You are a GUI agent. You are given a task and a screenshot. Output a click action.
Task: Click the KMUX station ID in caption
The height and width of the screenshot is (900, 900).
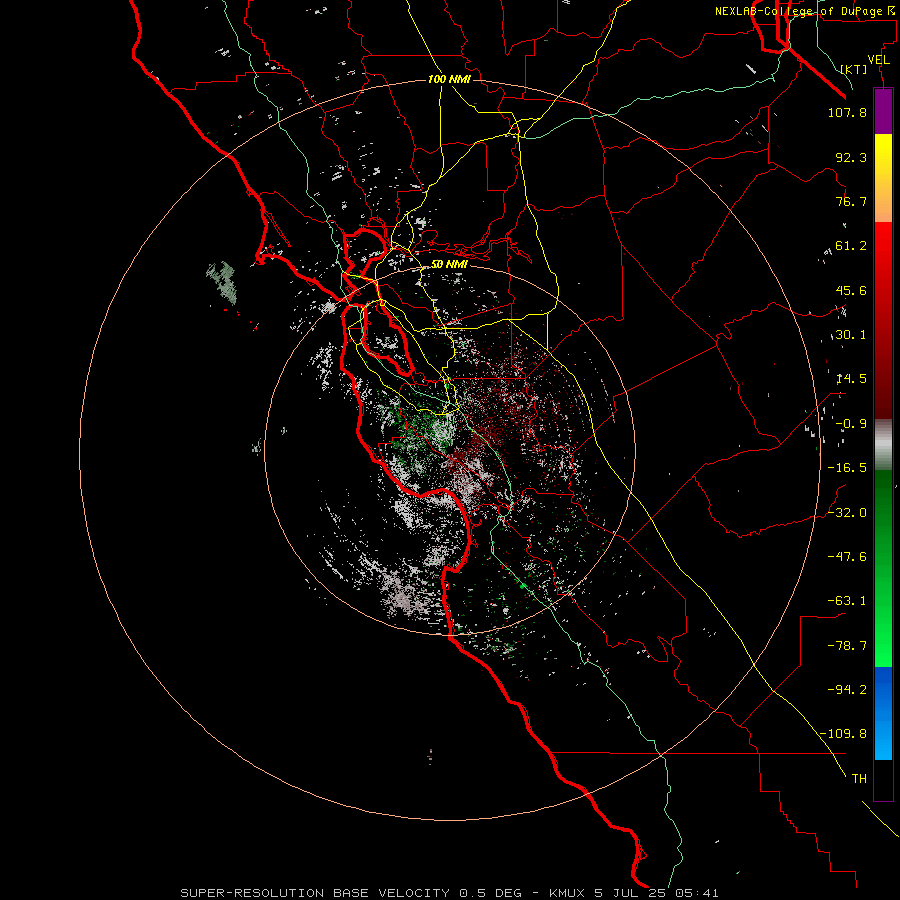coord(569,893)
